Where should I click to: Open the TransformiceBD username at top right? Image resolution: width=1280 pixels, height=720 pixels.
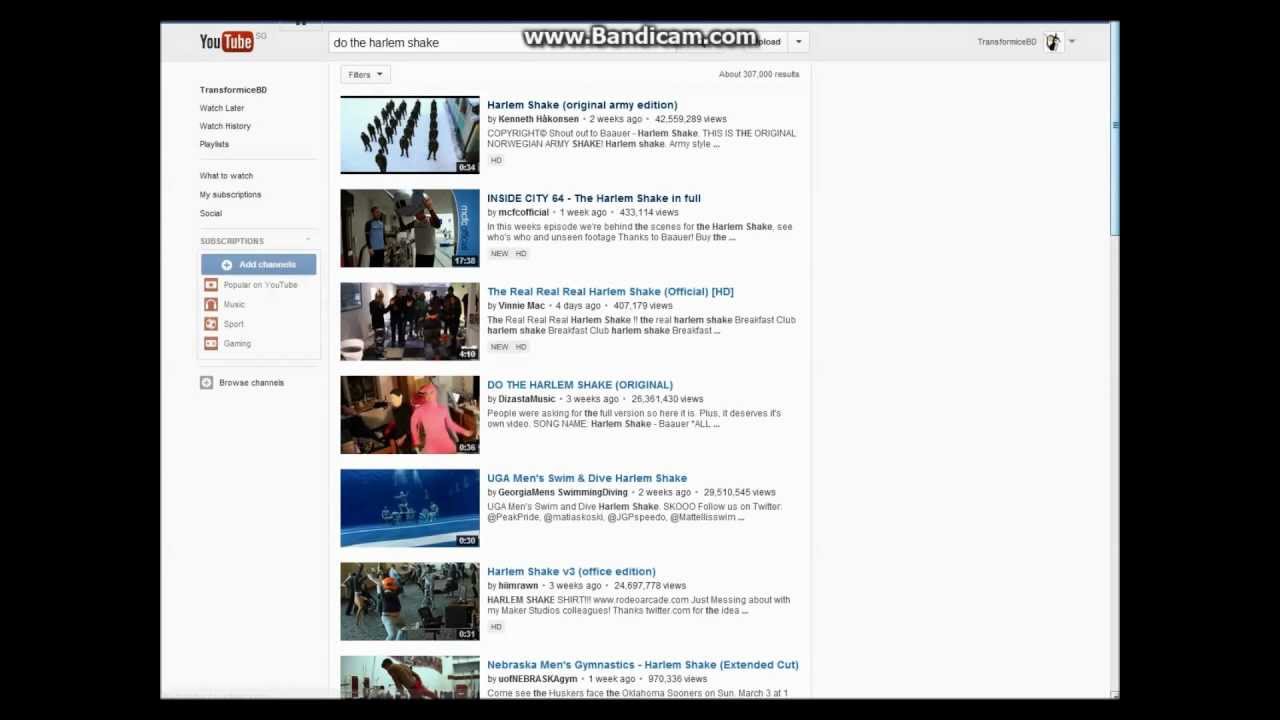pyautogui.click(x=1006, y=42)
